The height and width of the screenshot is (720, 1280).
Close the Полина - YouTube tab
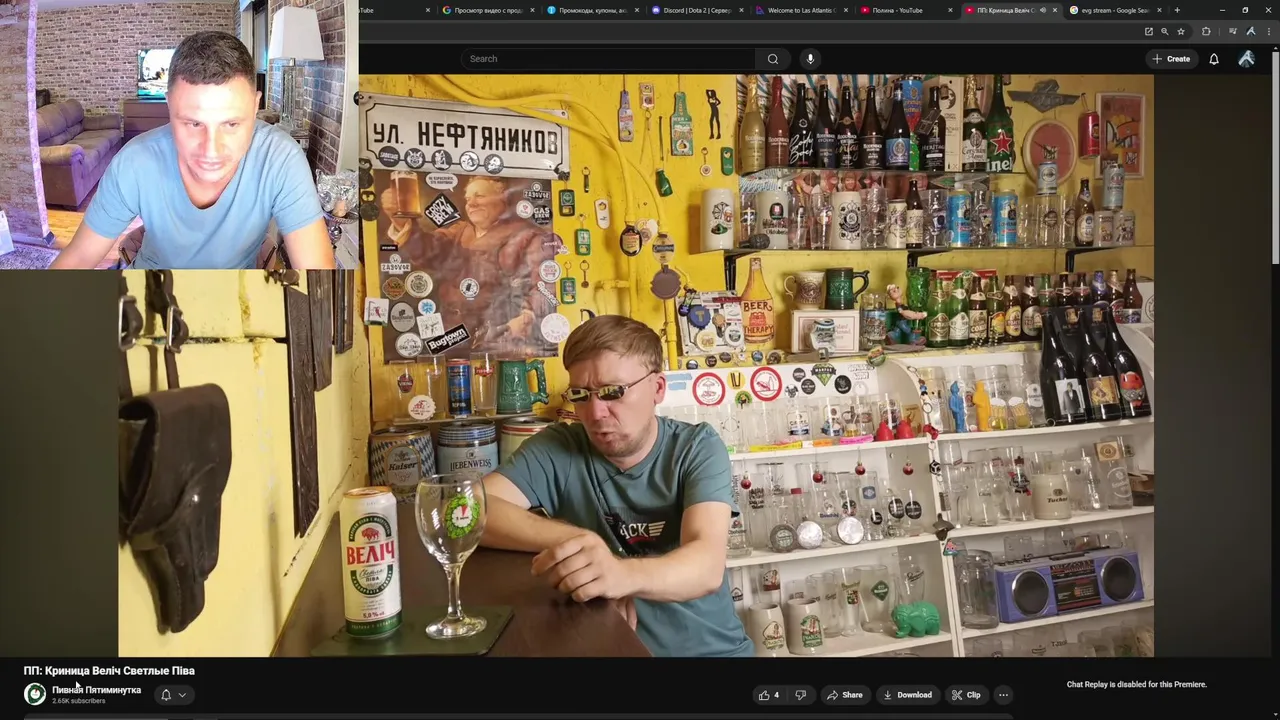(949, 10)
